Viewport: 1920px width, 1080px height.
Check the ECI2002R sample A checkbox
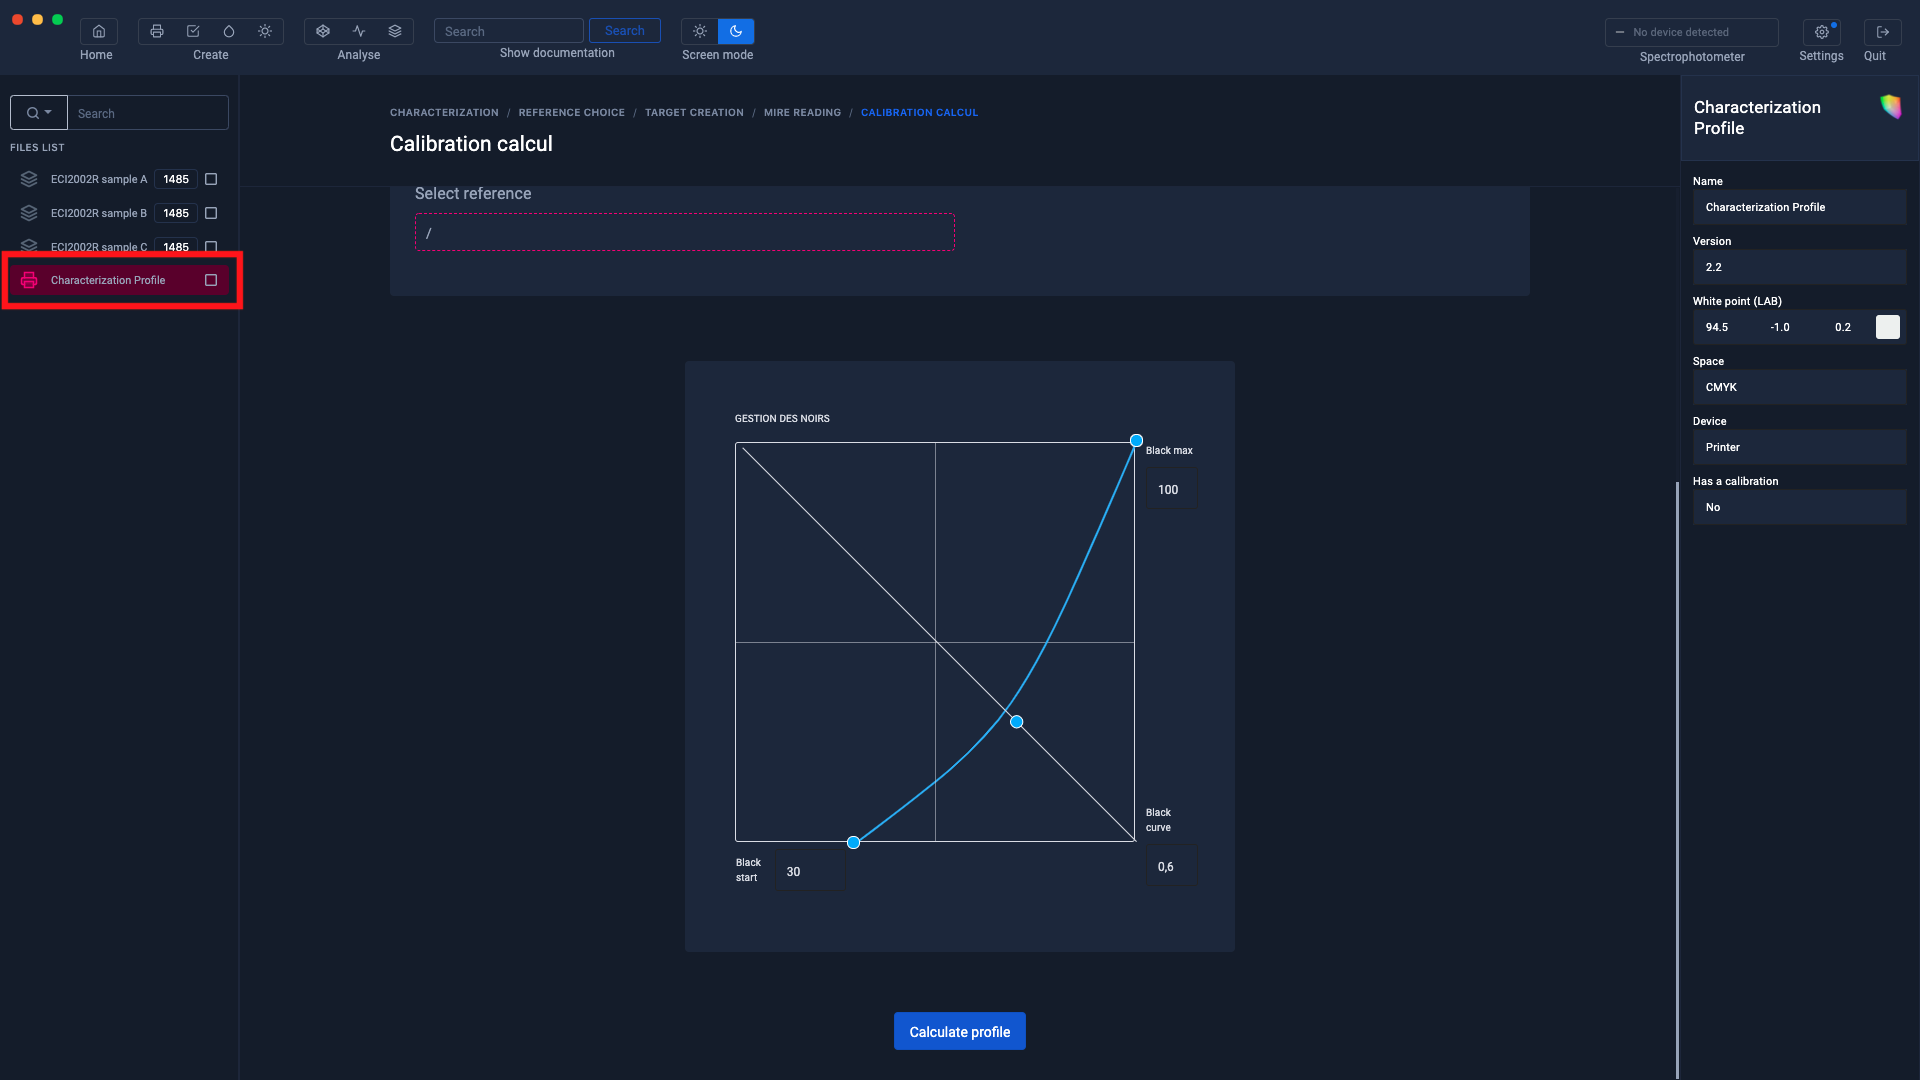pos(211,179)
